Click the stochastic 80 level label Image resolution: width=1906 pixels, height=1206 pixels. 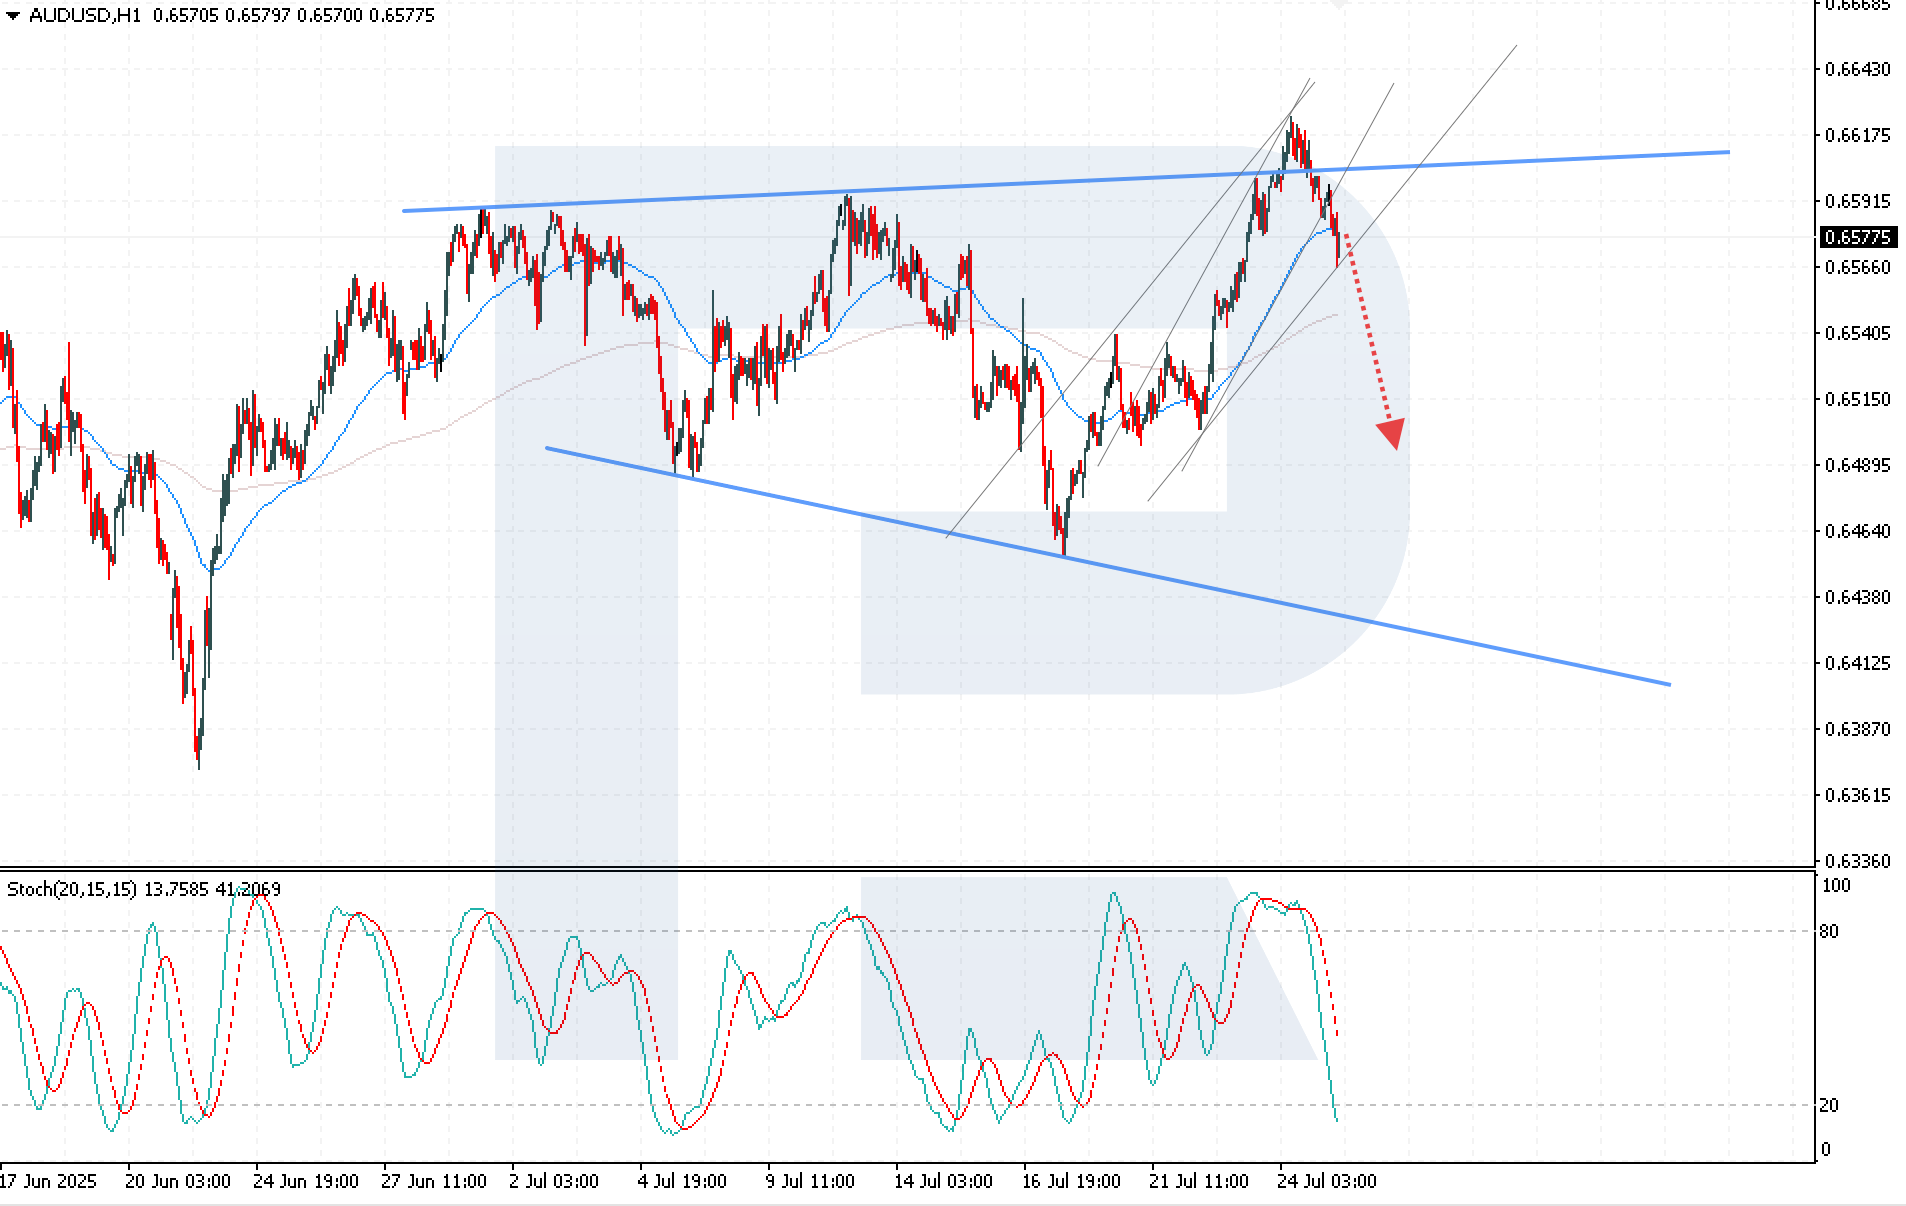[1829, 932]
